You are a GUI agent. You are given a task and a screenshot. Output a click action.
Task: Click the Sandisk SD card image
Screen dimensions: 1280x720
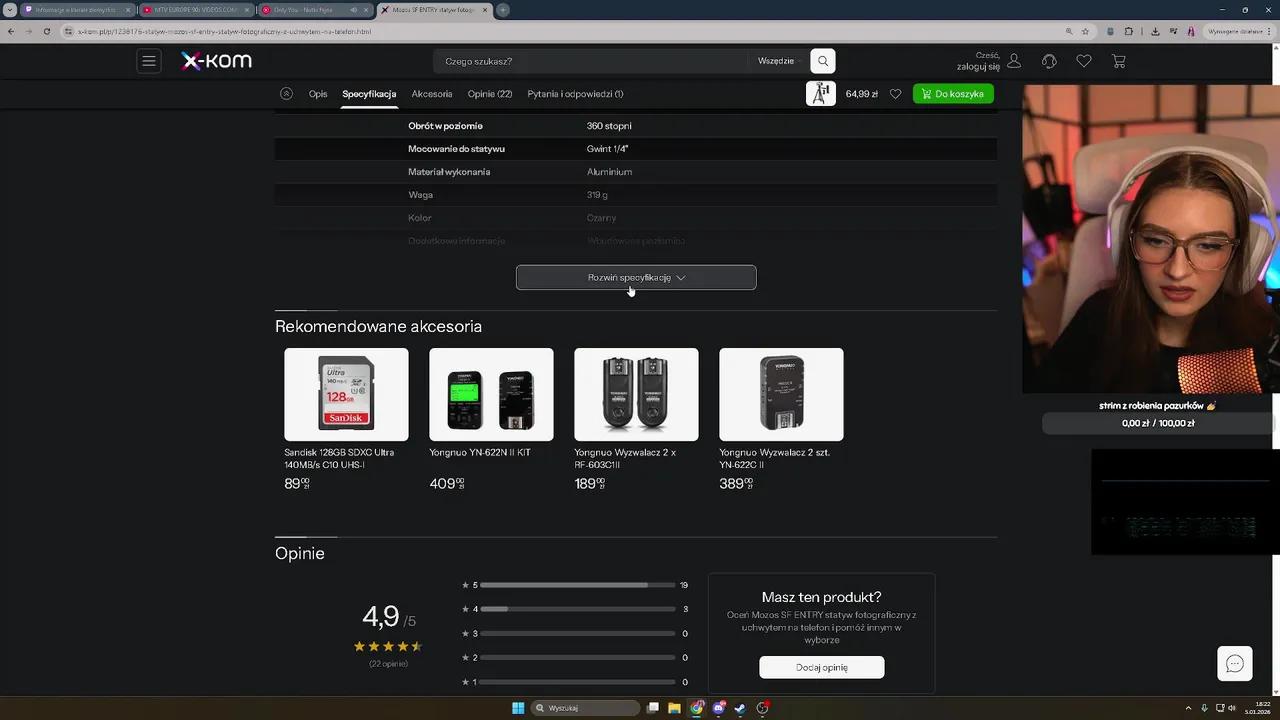[346, 394]
